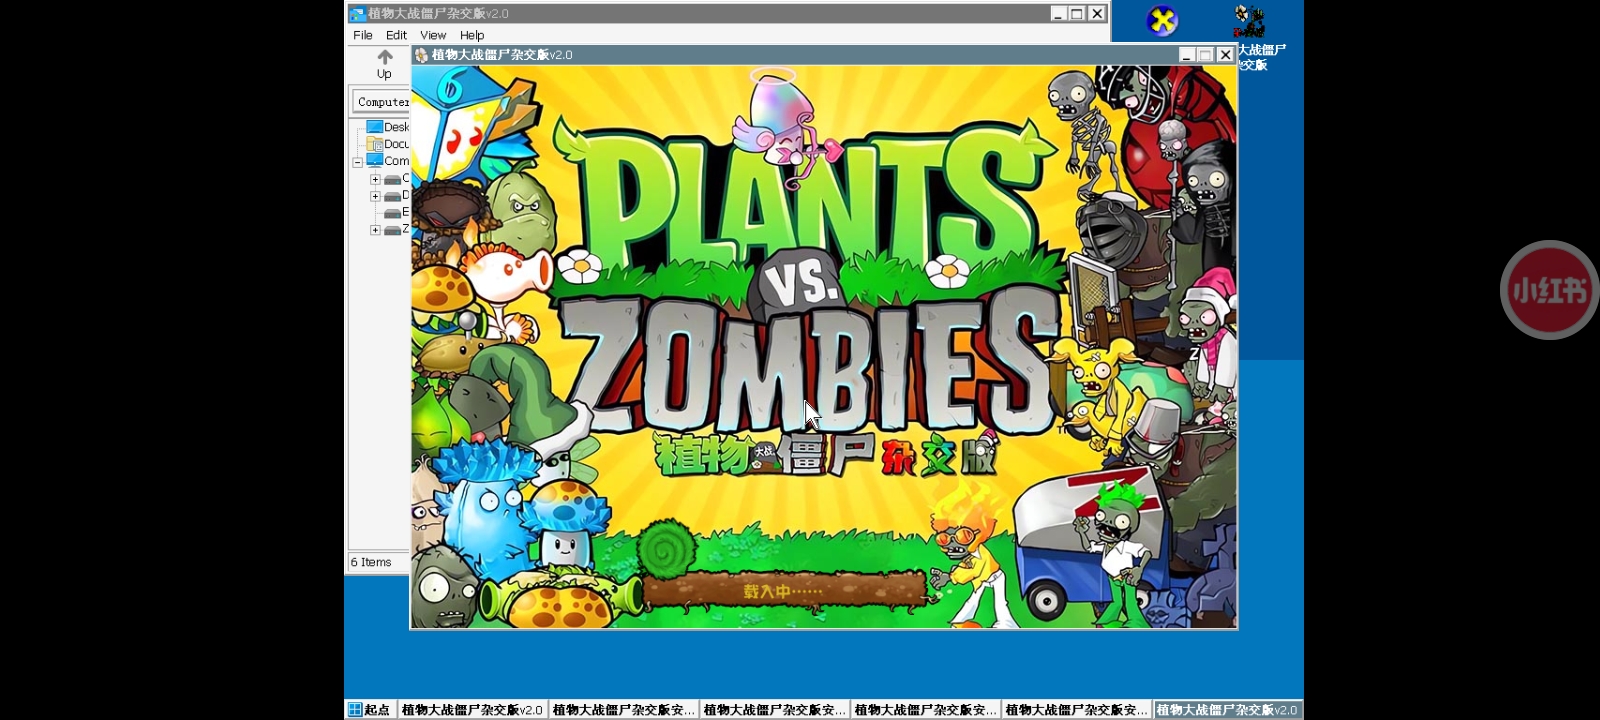Open the View menu
1600x720 pixels.
coord(433,35)
